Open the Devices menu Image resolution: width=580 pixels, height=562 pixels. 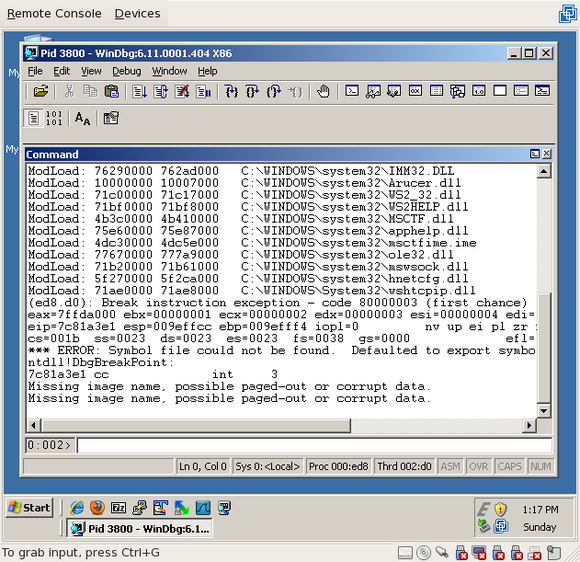tap(137, 14)
